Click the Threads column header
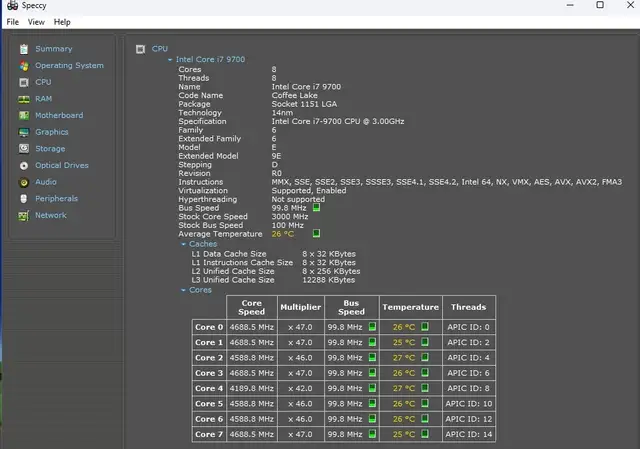 pos(469,307)
